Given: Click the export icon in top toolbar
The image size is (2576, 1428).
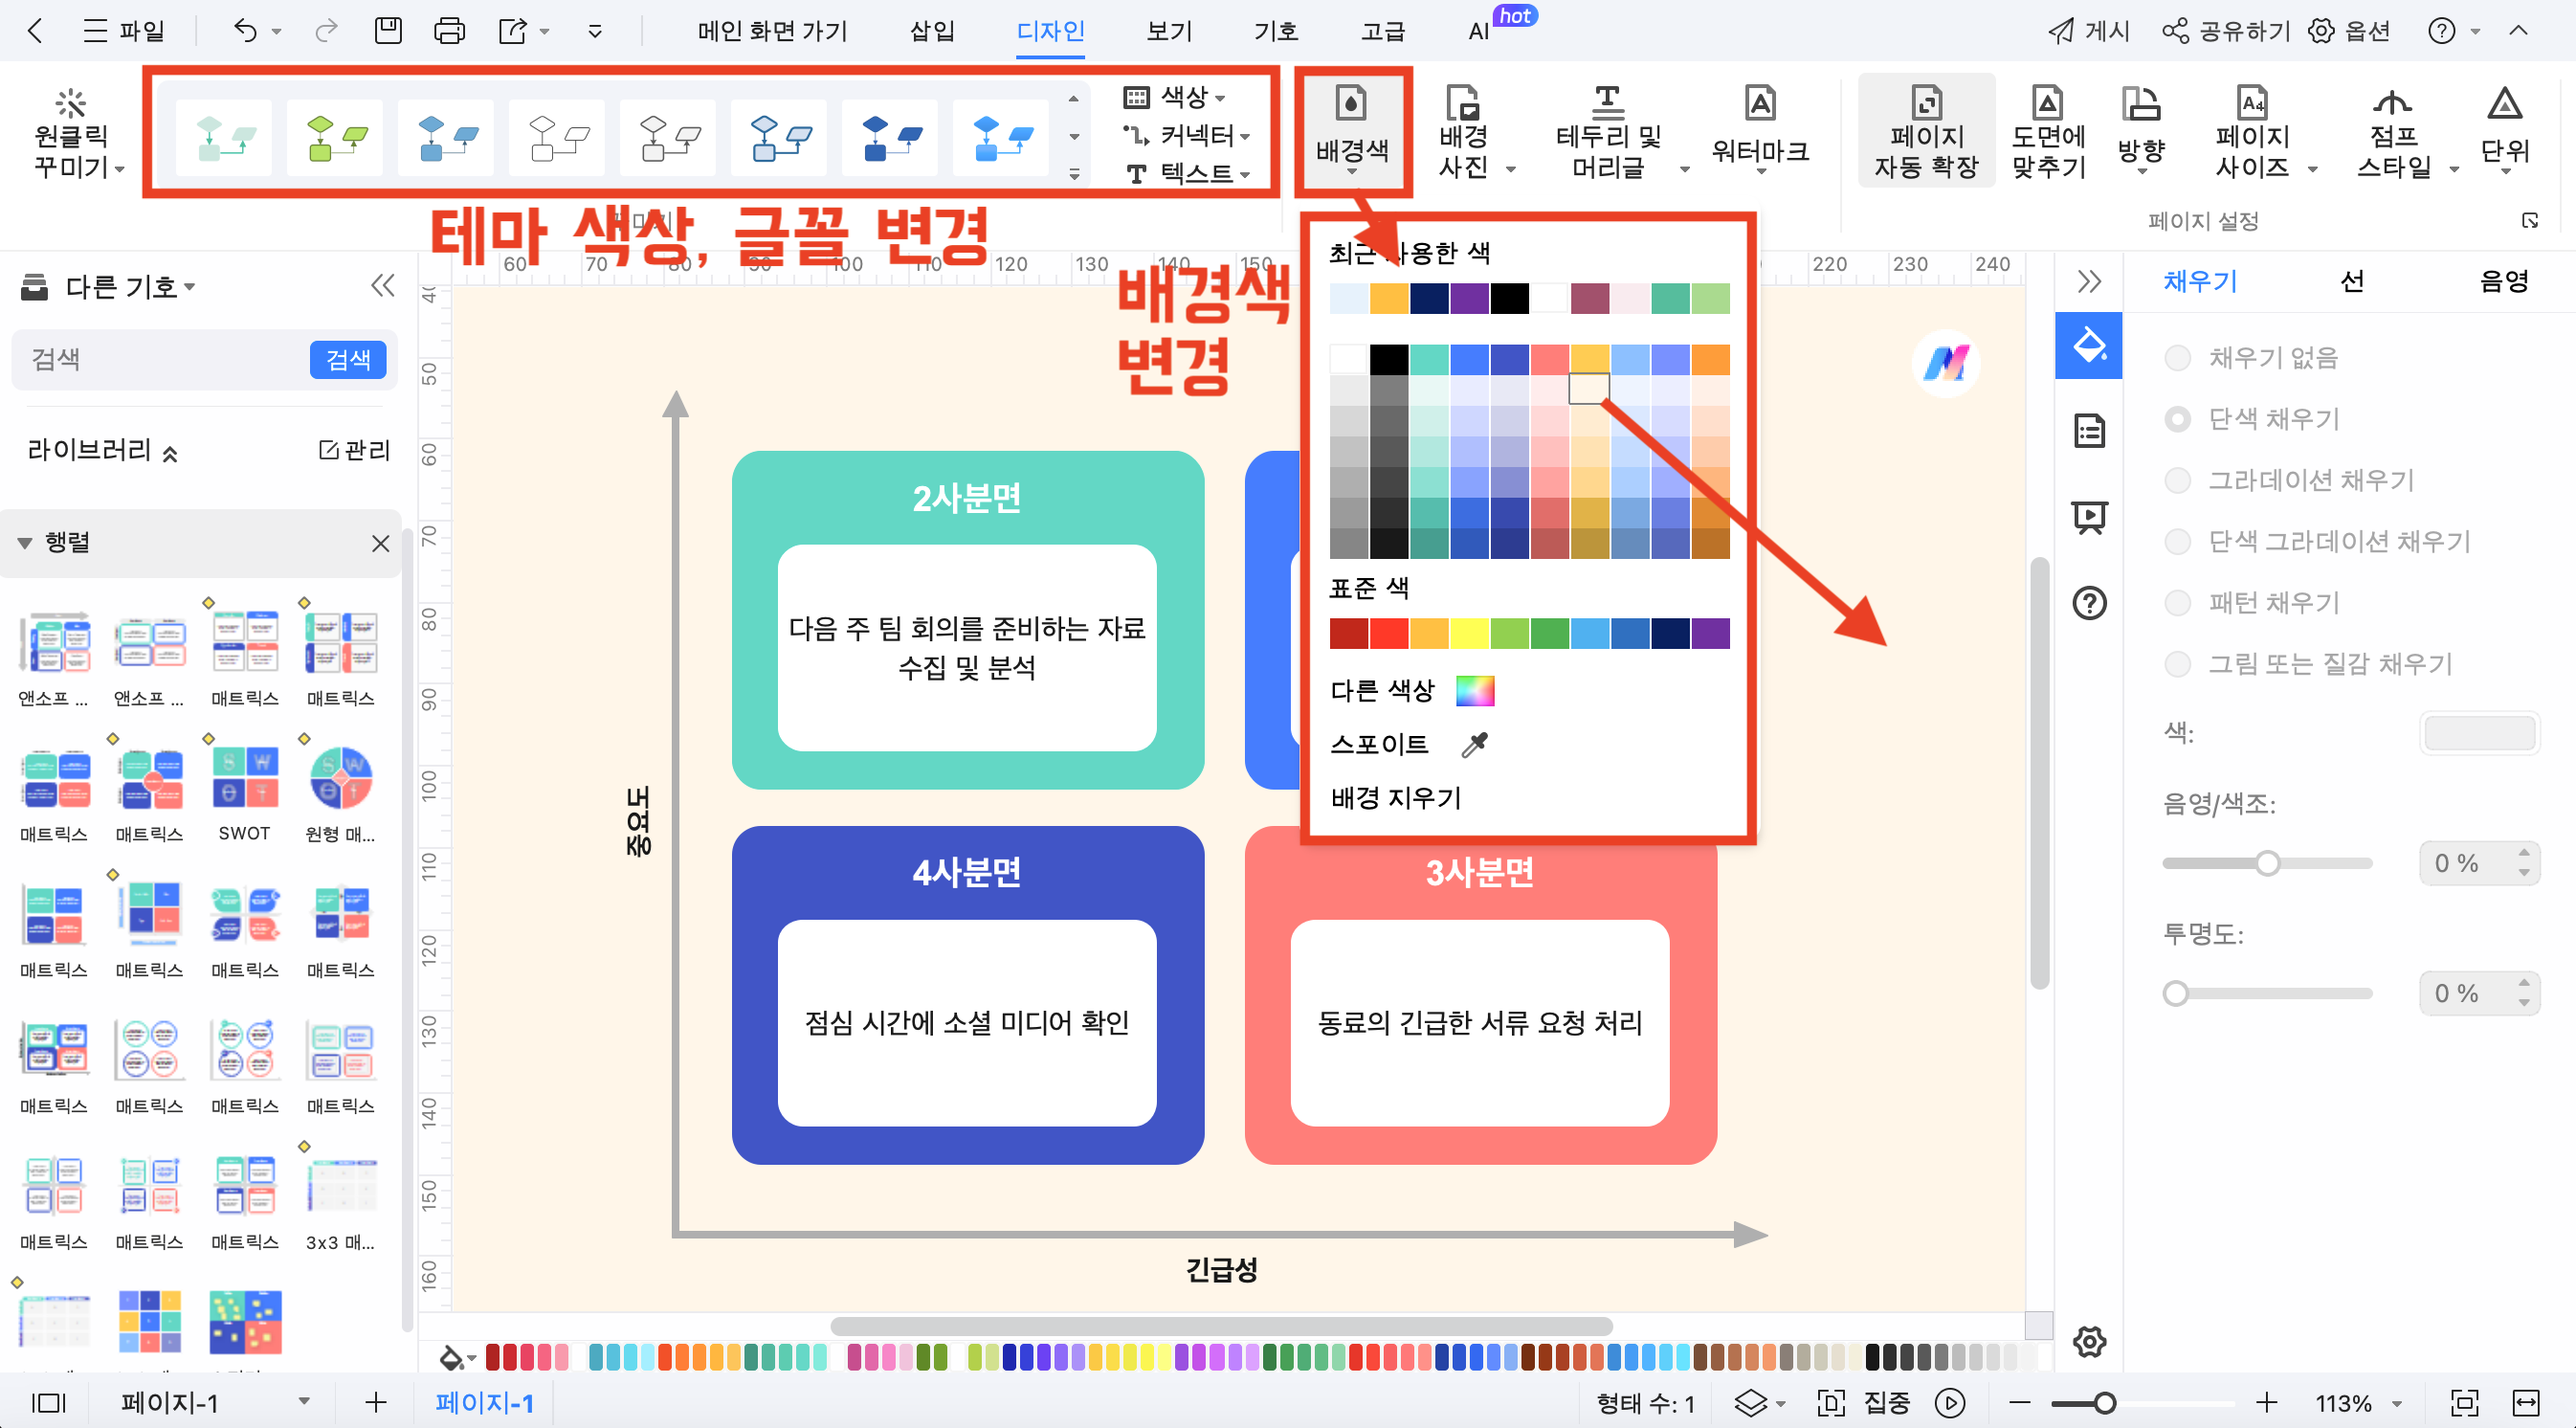Looking at the screenshot, I should click(513, 31).
